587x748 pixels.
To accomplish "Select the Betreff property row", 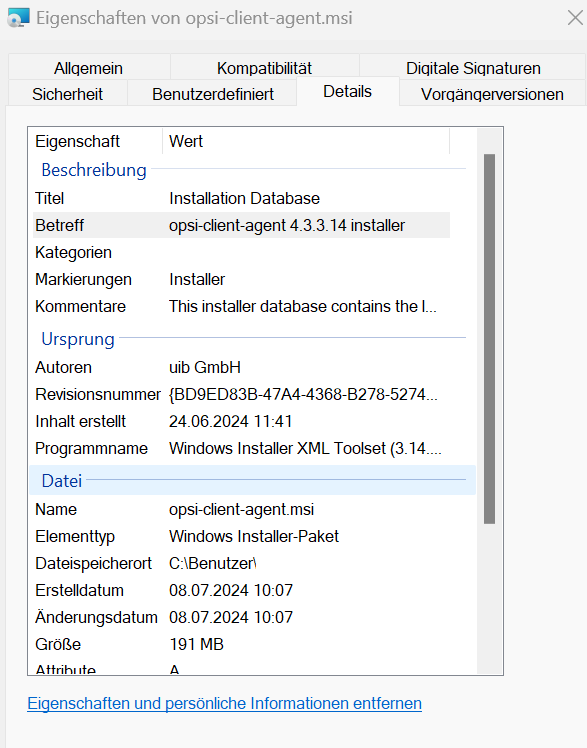I will pos(241,225).
